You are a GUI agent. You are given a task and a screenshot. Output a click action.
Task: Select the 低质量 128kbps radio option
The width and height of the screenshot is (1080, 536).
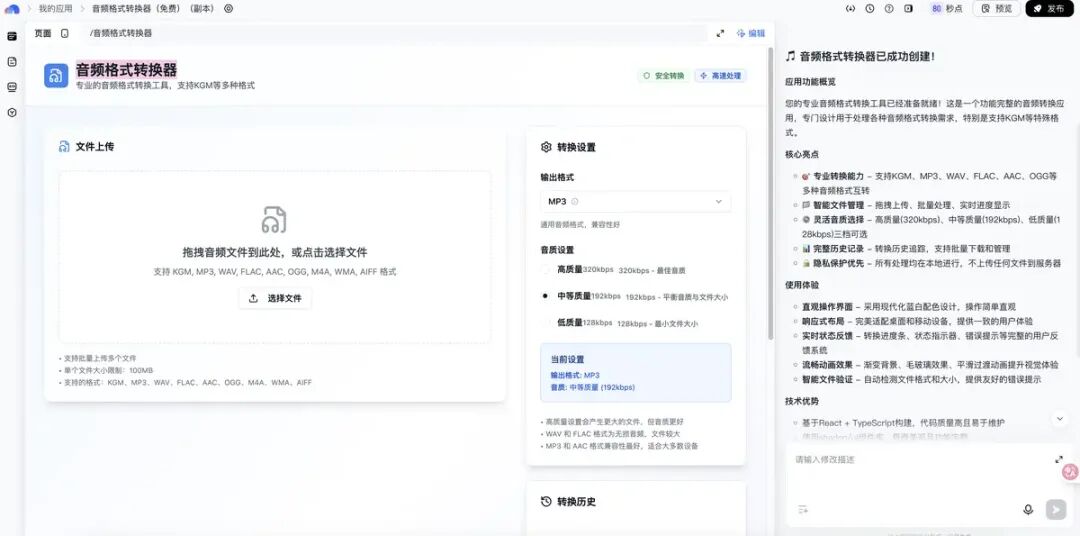546,322
